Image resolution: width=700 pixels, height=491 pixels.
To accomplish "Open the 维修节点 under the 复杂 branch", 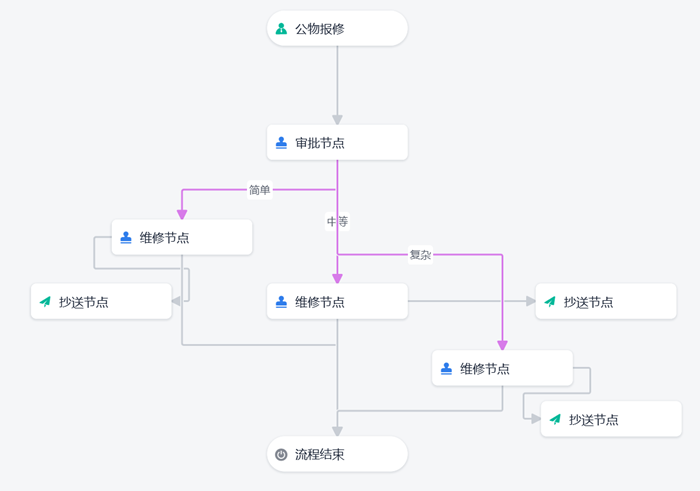I will 502,369.
